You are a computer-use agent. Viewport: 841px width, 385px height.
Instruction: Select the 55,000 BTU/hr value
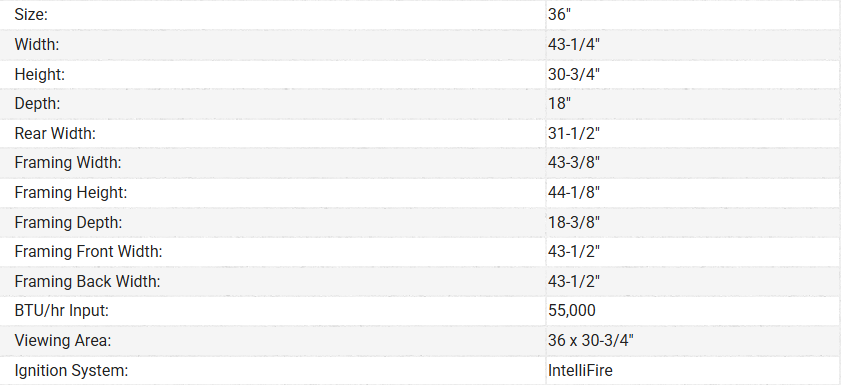(572, 310)
